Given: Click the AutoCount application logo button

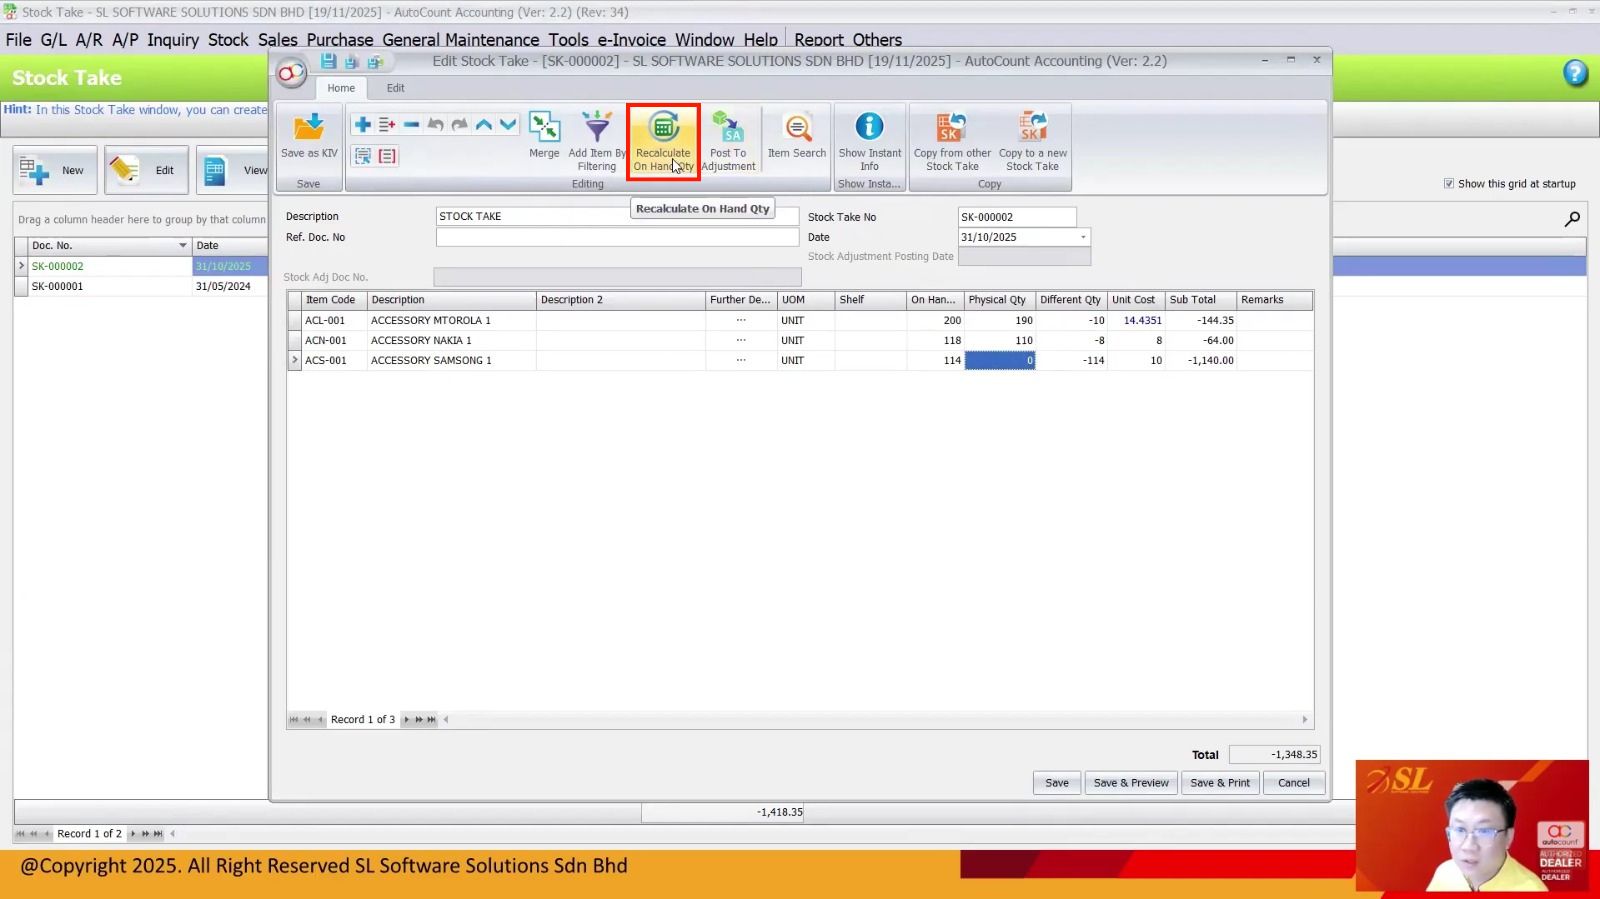Looking at the screenshot, I should pos(292,73).
